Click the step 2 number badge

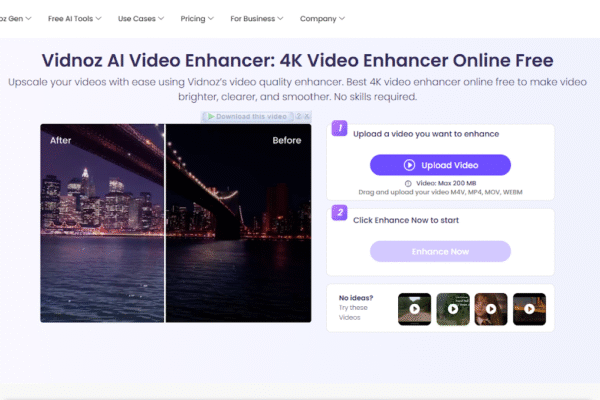pos(338,213)
